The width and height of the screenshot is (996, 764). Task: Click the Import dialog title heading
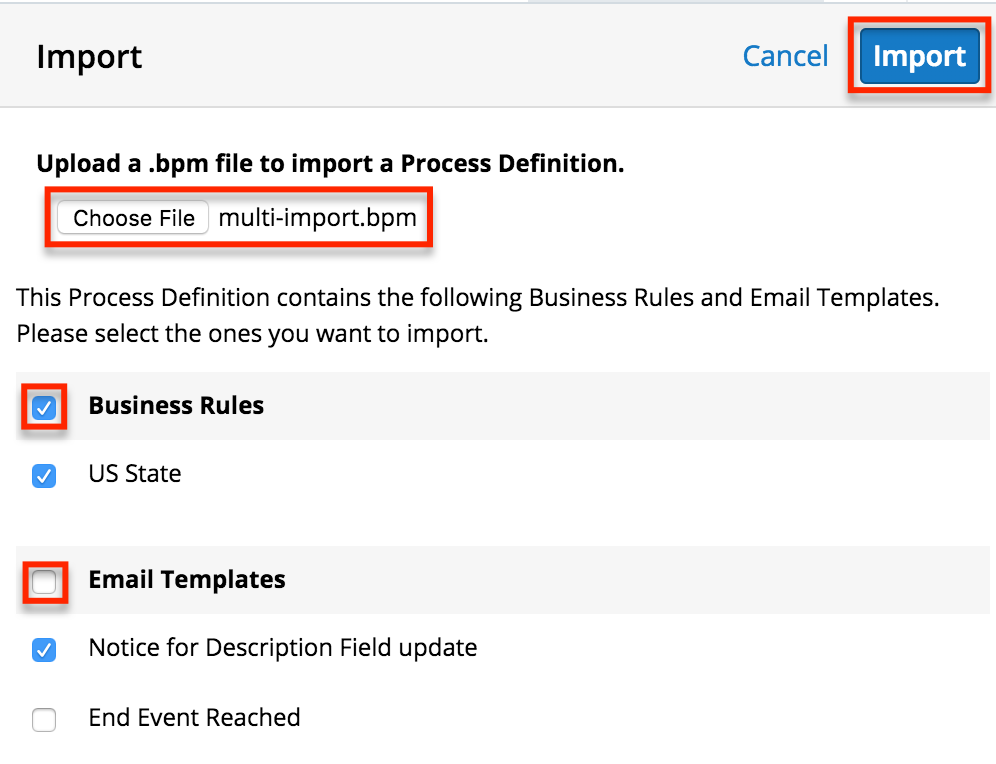(89, 57)
